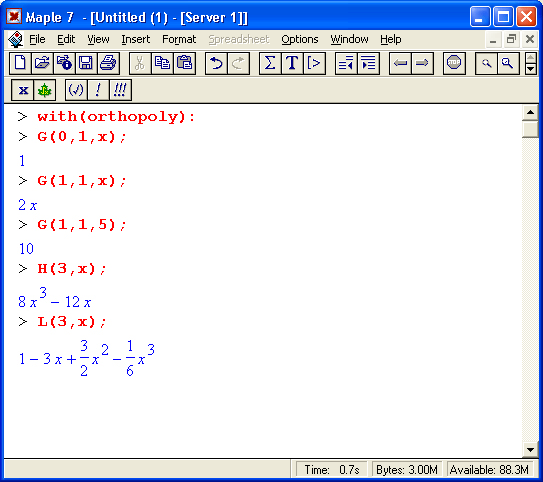Viewport: 543px width, 482px height.
Task: Save the worksheet with floppy disk icon
Action: 86,63
